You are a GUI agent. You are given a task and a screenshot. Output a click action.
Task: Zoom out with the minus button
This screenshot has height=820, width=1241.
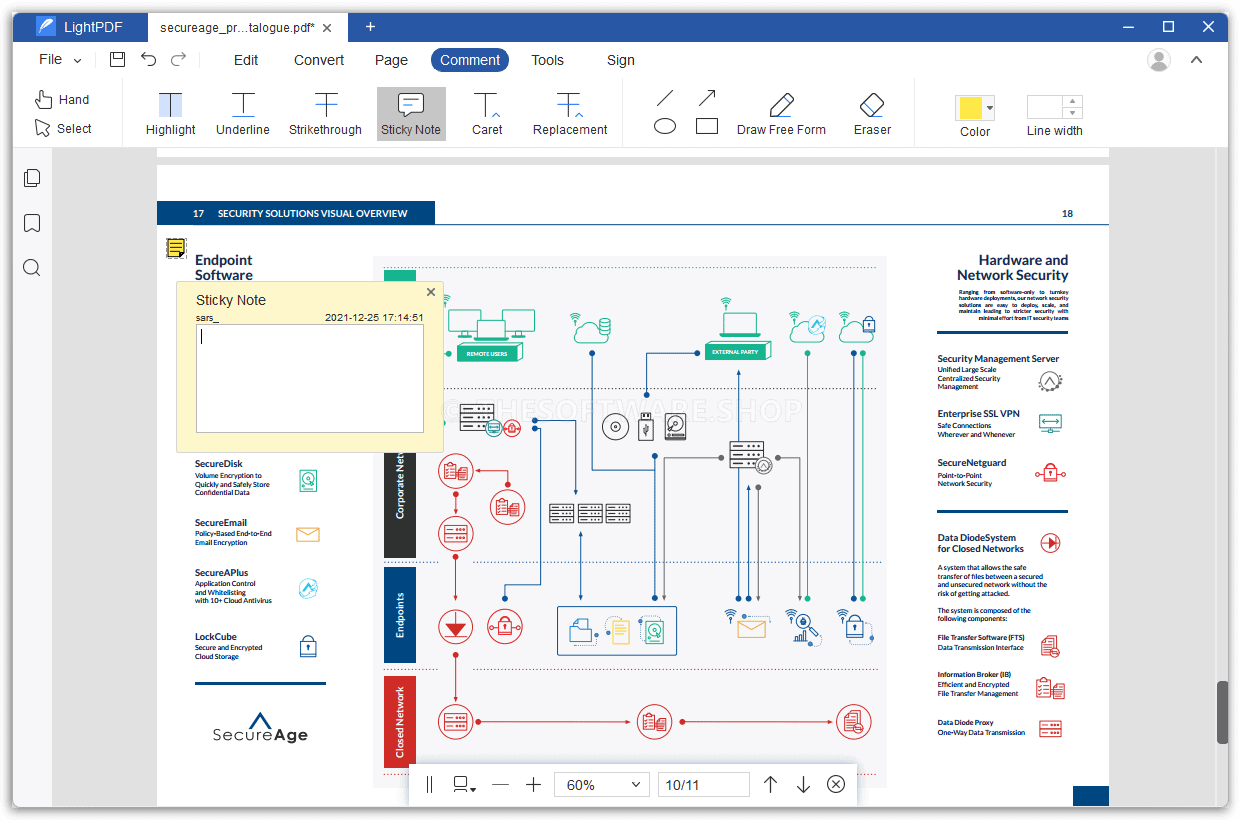[x=500, y=785]
